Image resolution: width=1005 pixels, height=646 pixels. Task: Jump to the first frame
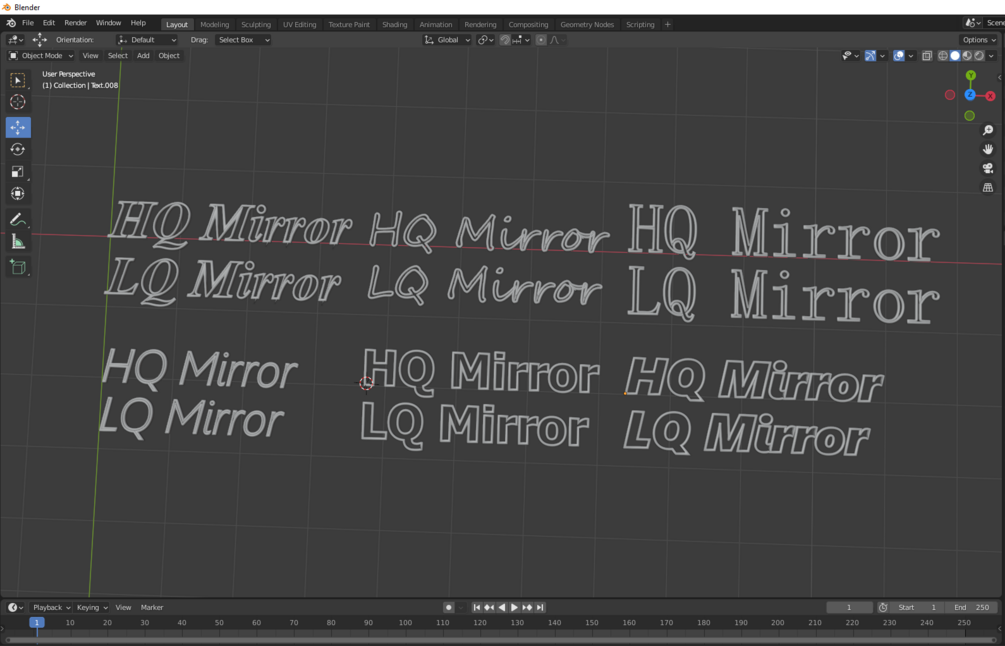(x=476, y=608)
